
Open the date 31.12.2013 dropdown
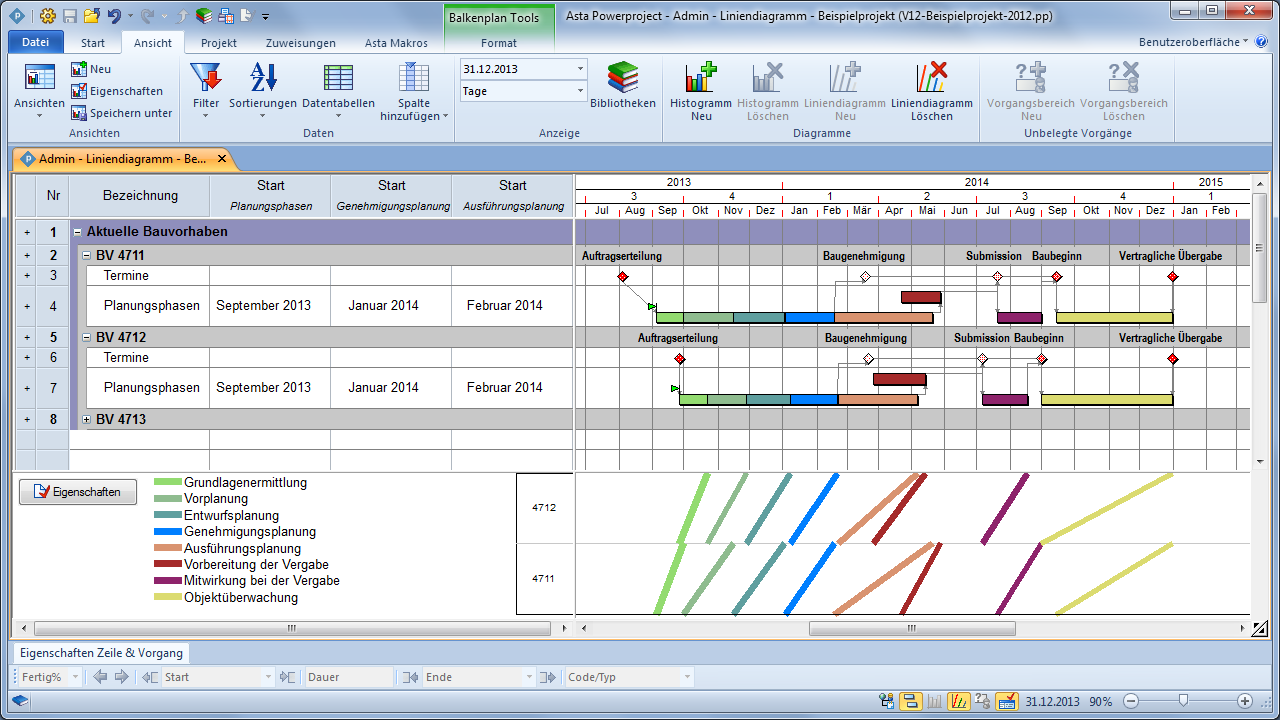pos(580,69)
